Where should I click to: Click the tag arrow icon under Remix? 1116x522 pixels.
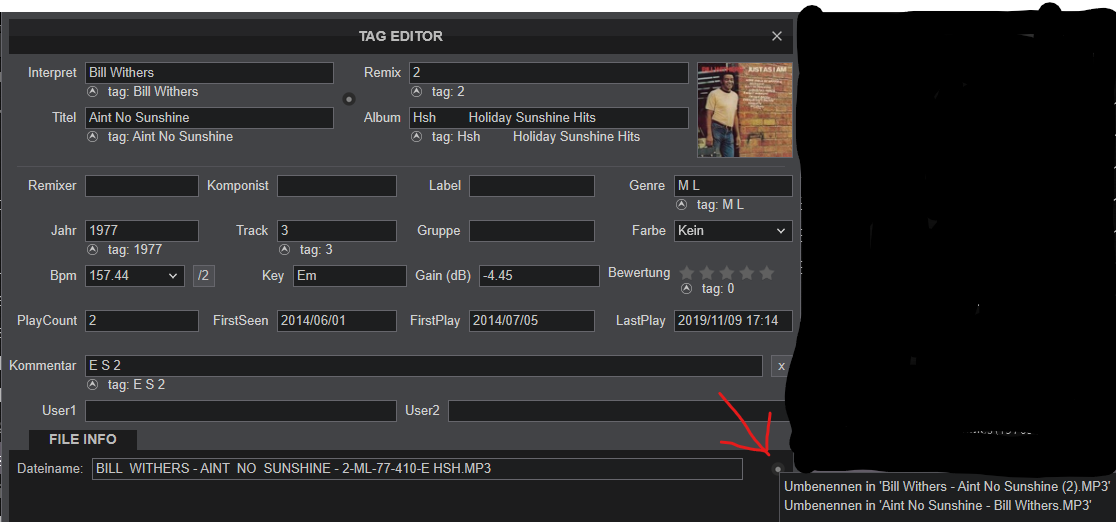pos(416,92)
